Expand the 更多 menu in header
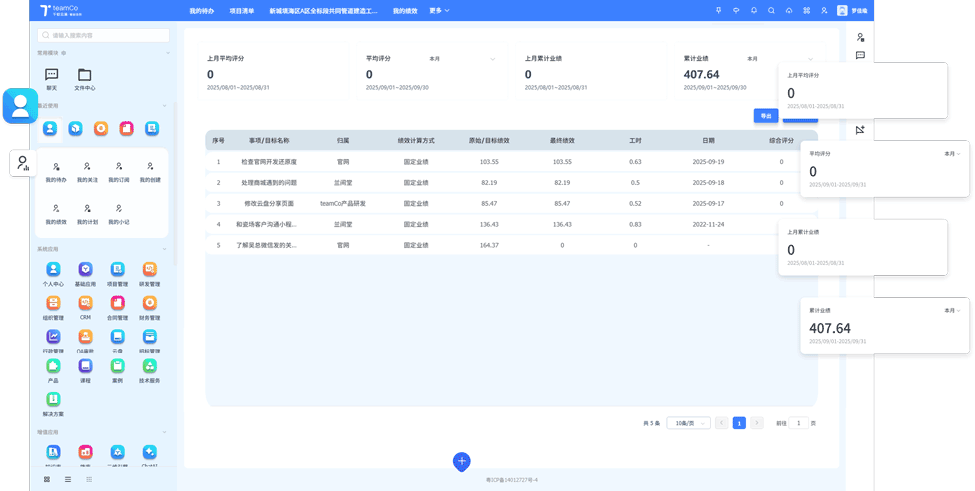 (x=439, y=11)
